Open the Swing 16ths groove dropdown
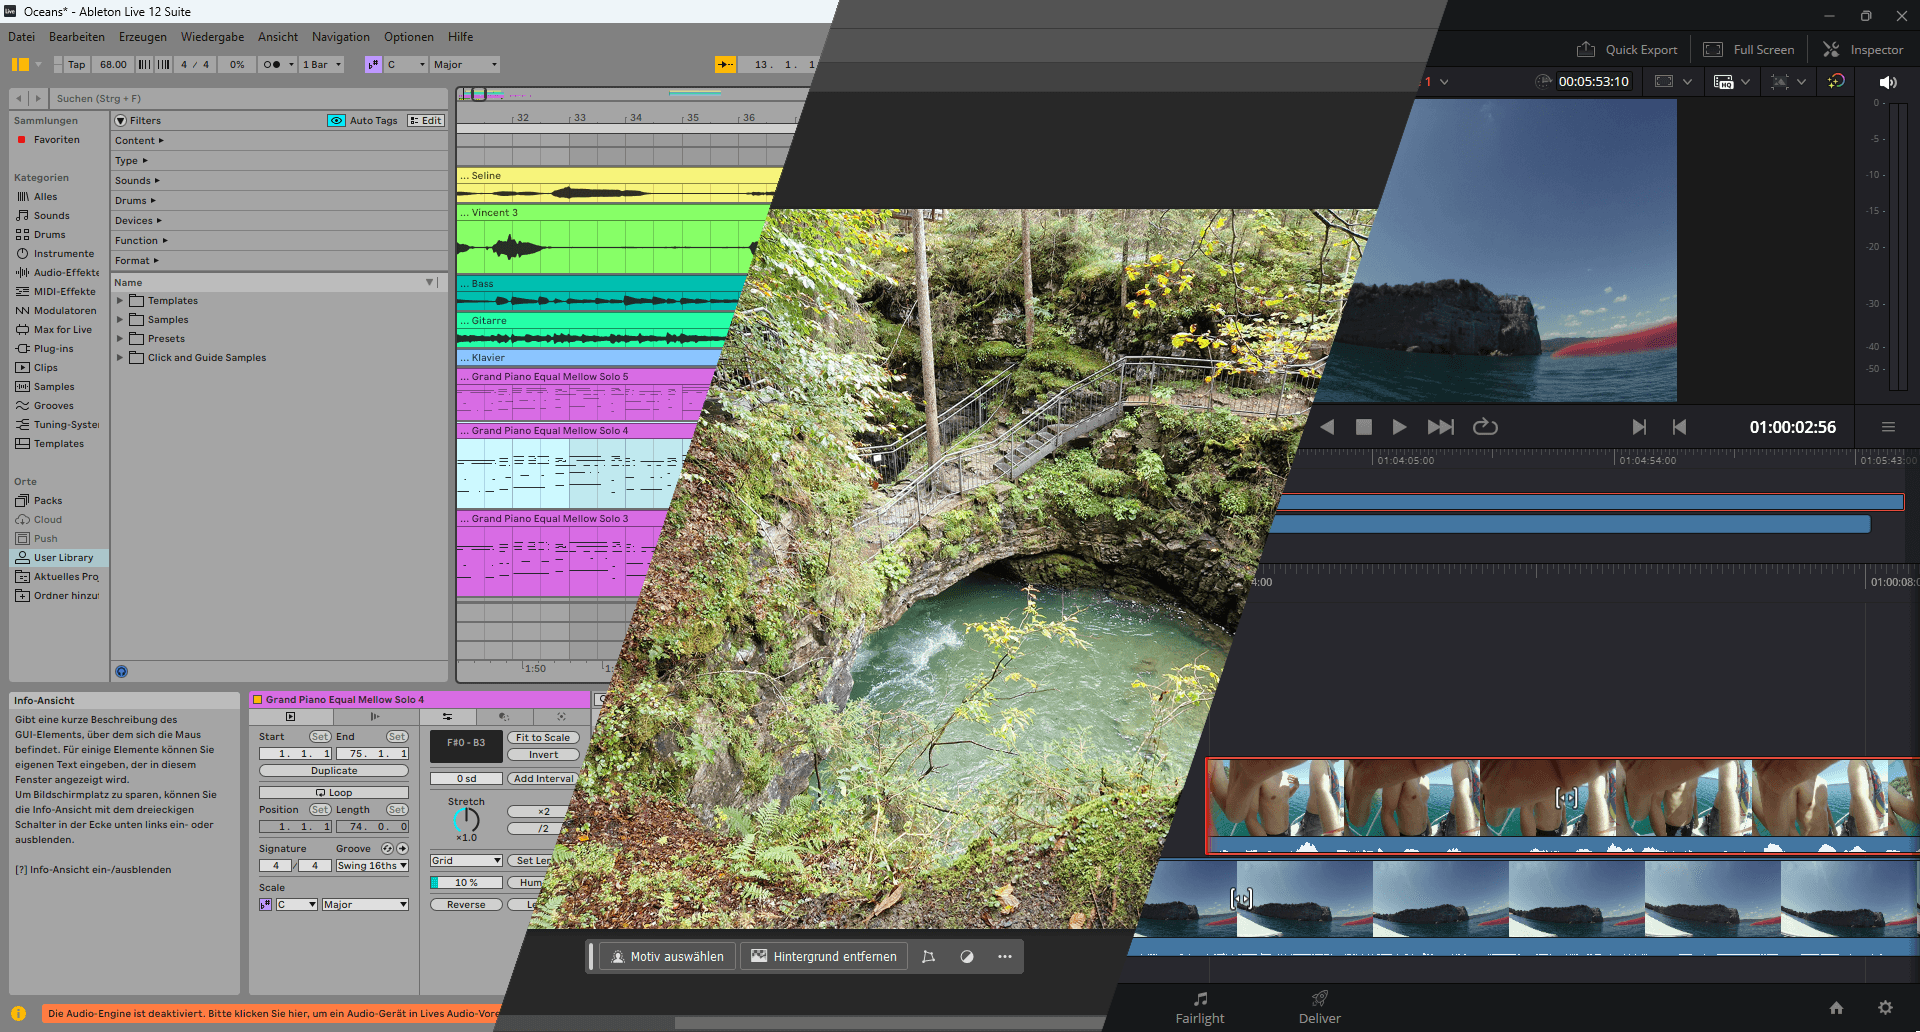 (x=372, y=866)
